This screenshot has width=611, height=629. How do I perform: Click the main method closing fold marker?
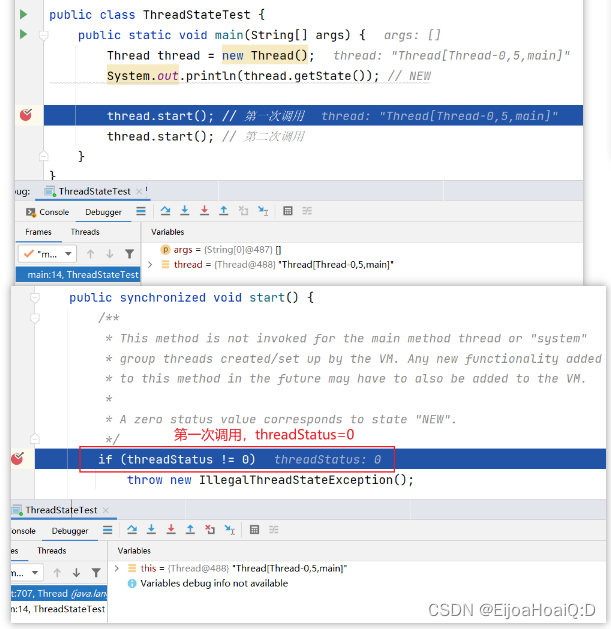tap(44, 156)
